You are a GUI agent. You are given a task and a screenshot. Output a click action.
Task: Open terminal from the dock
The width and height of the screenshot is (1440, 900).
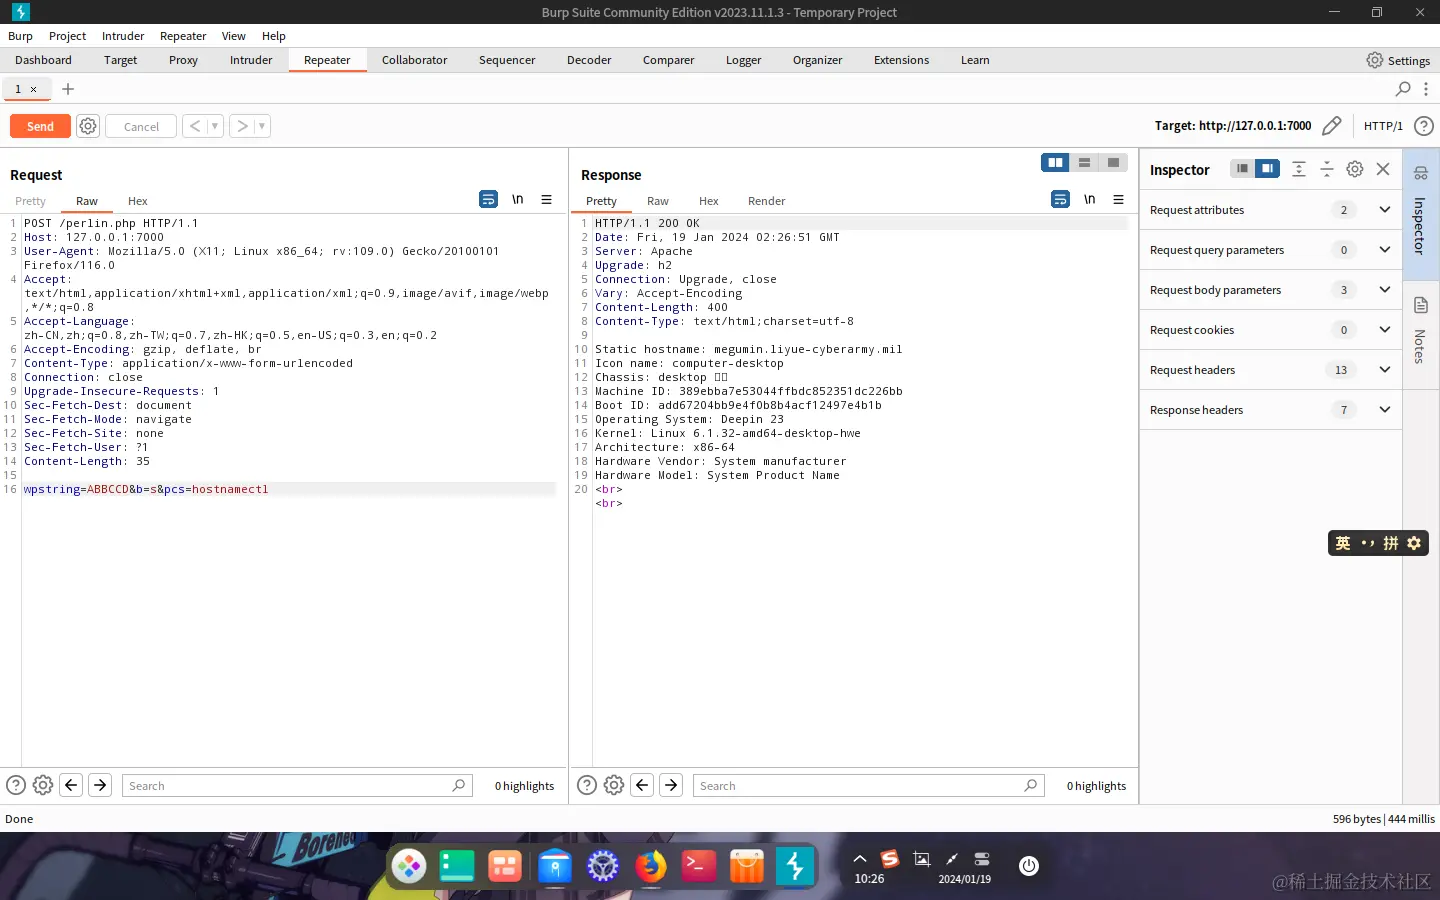pyautogui.click(x=699, y=866)
